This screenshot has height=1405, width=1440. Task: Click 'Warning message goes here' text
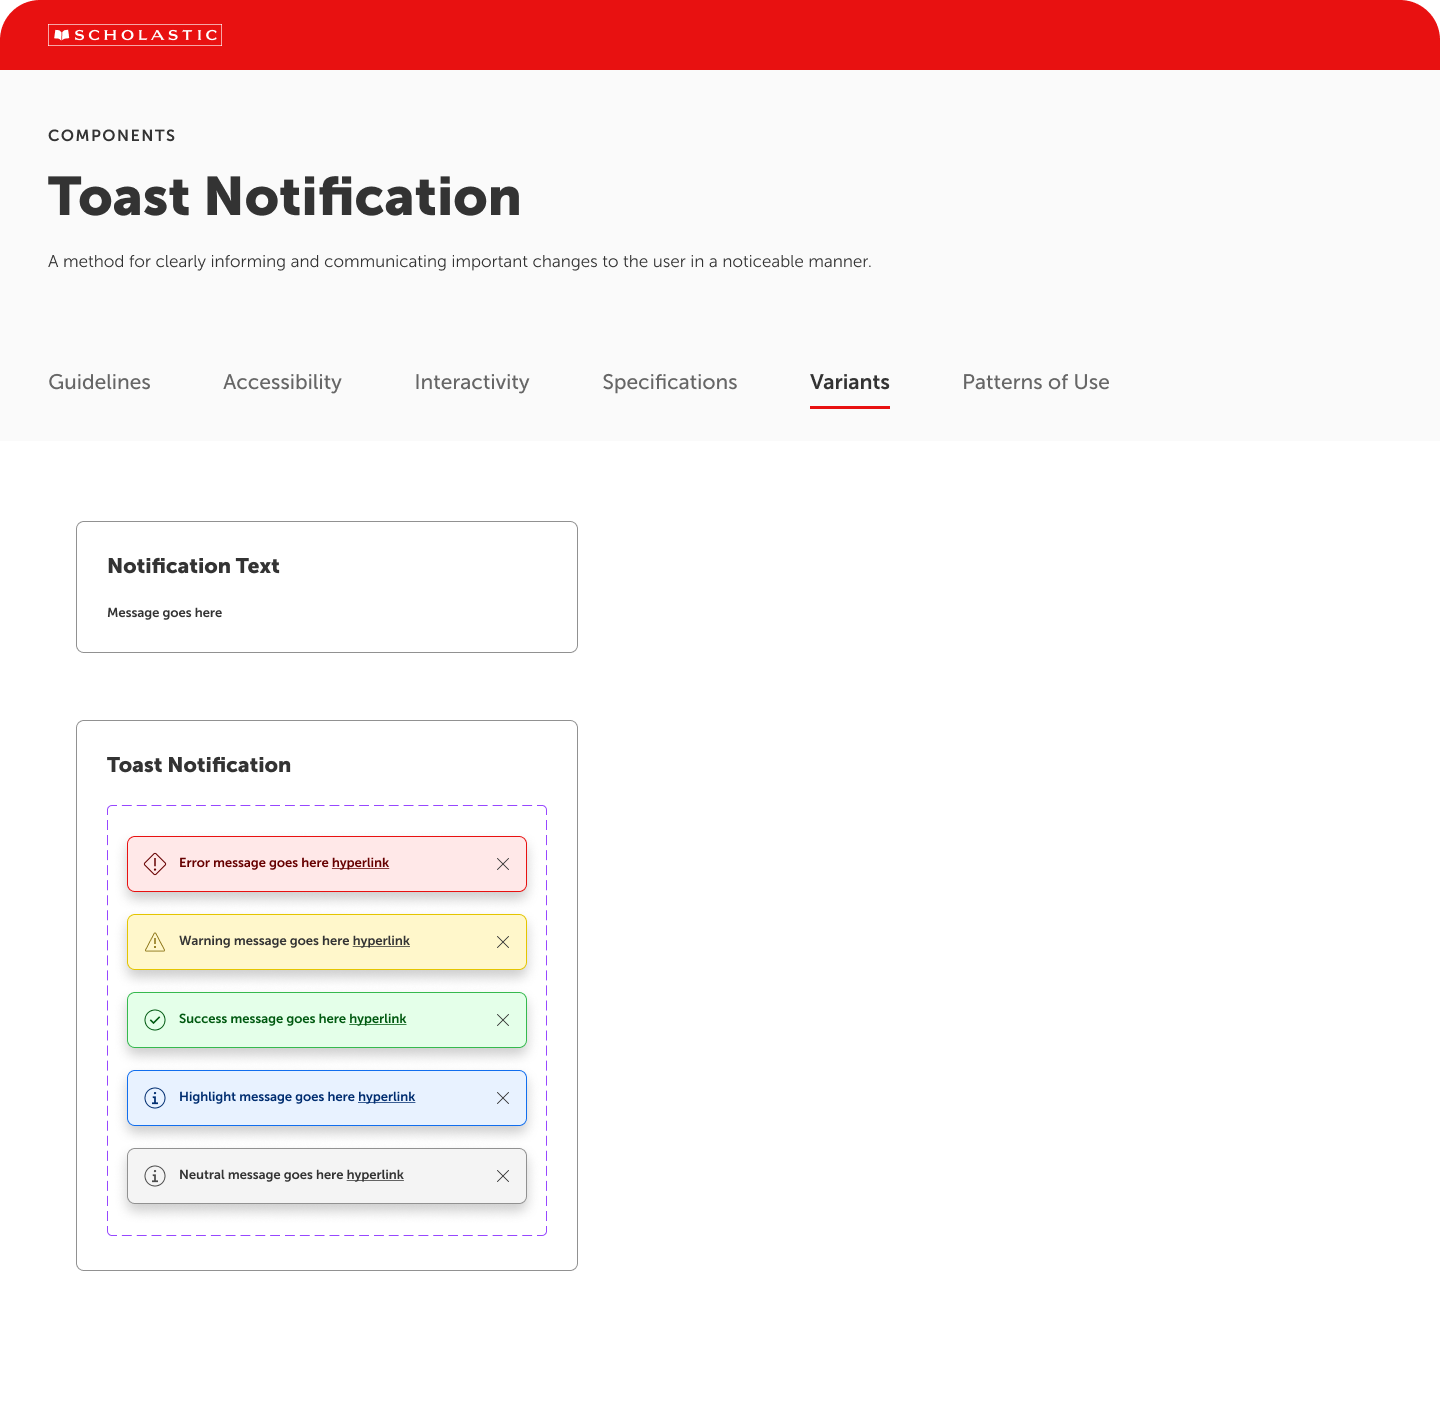coord(264,941)
